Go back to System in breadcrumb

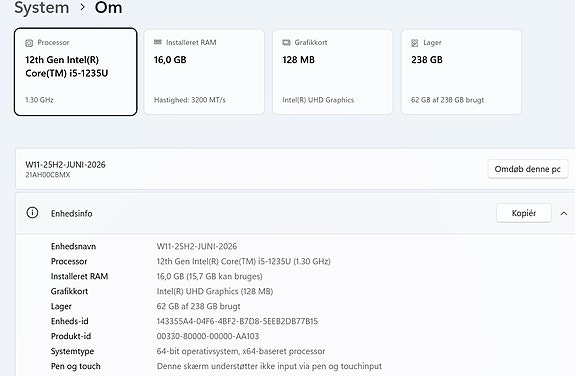point(42,8)
